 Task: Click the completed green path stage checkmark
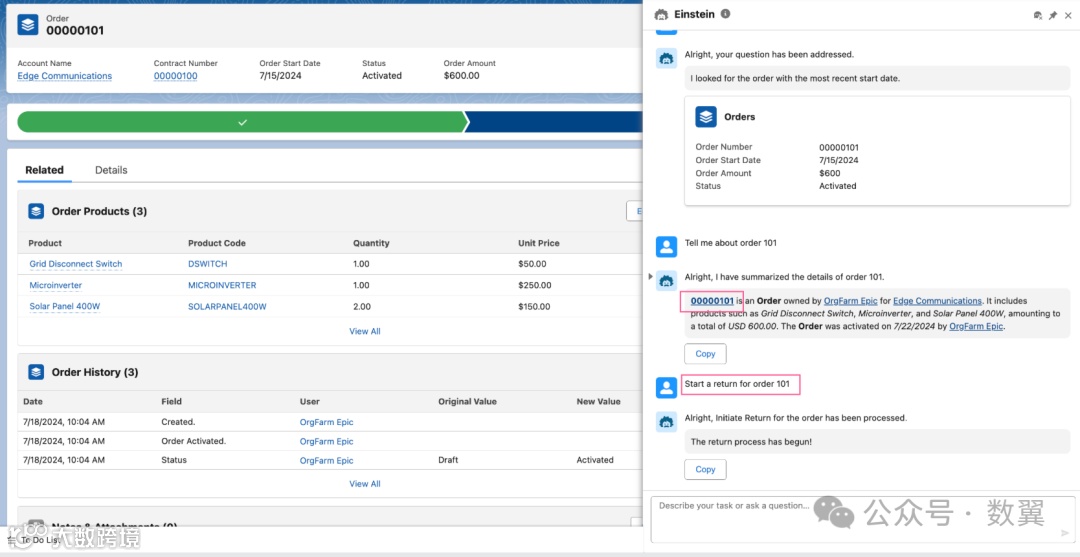242,122
